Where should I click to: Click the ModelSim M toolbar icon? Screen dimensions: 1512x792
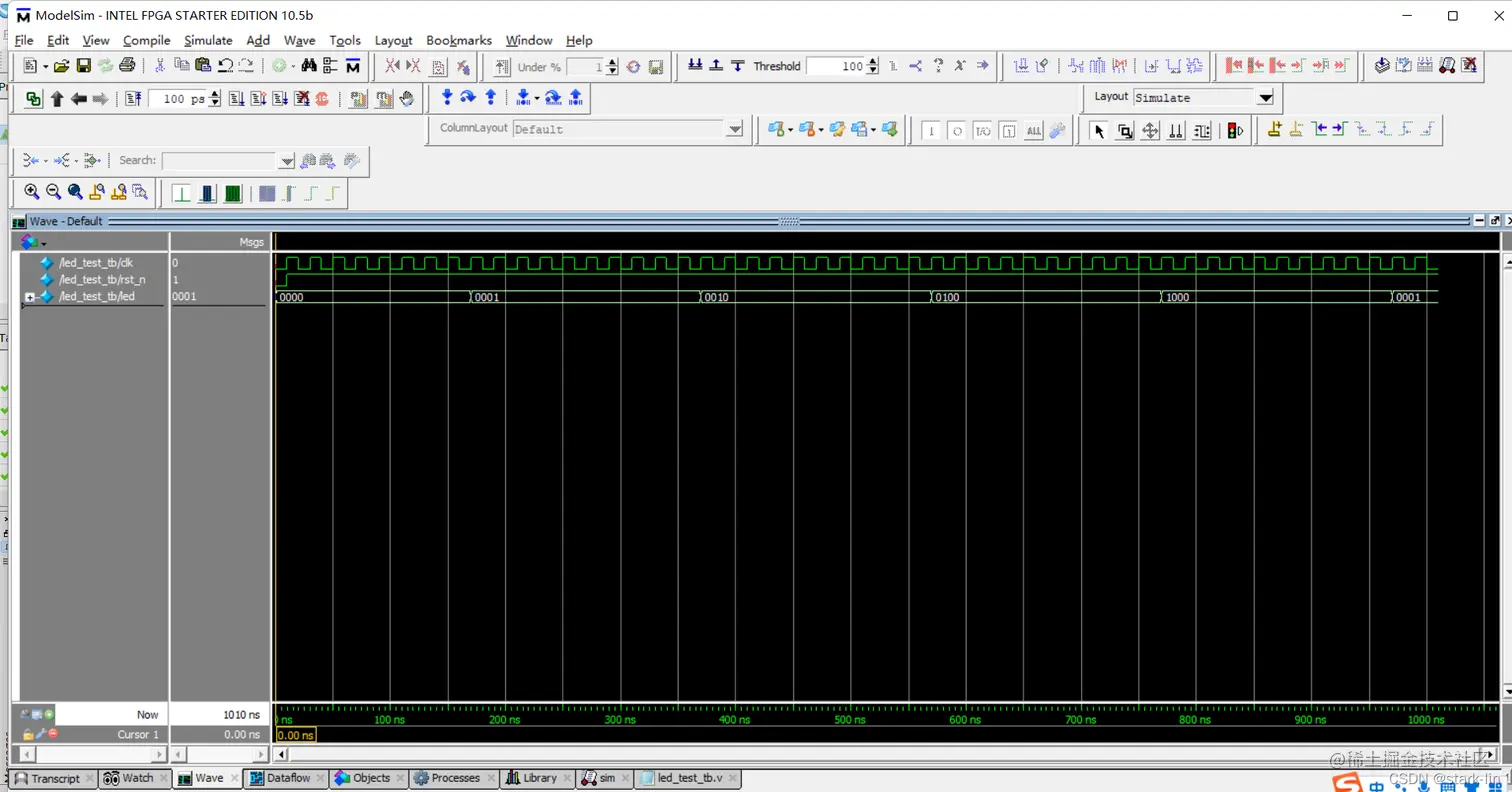tap(353, 66)
